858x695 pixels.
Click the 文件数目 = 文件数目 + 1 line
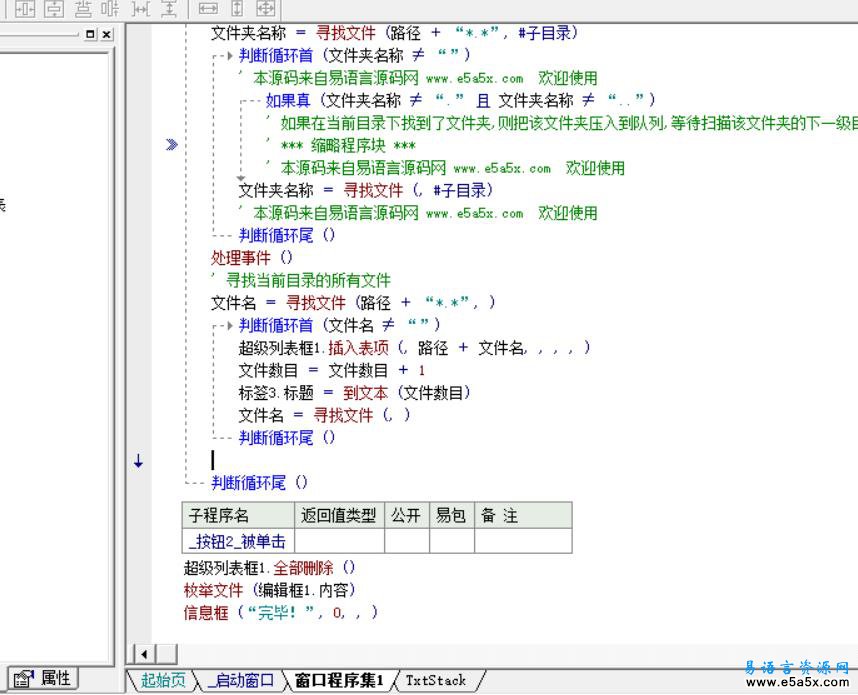tap(332, 370)
